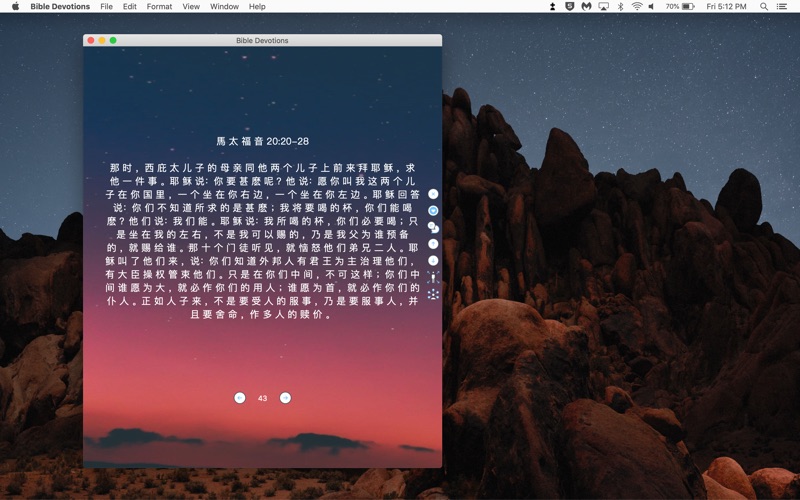Click the heart favorite icon in sidebar
This screenshot has width=800, height=500.
(433, 210)
